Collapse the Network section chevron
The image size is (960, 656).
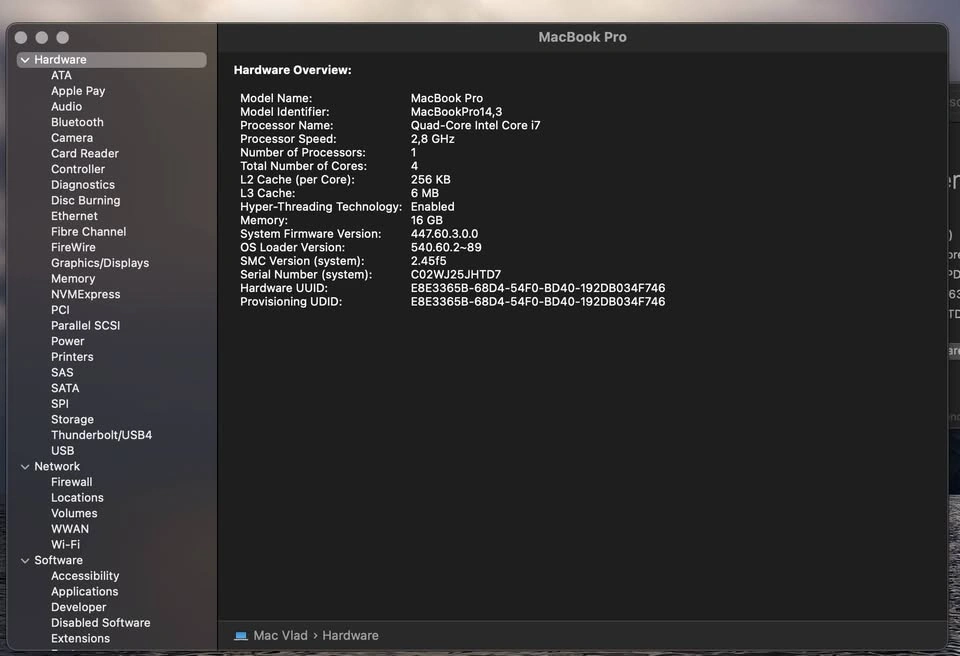(x=25, y=467)
